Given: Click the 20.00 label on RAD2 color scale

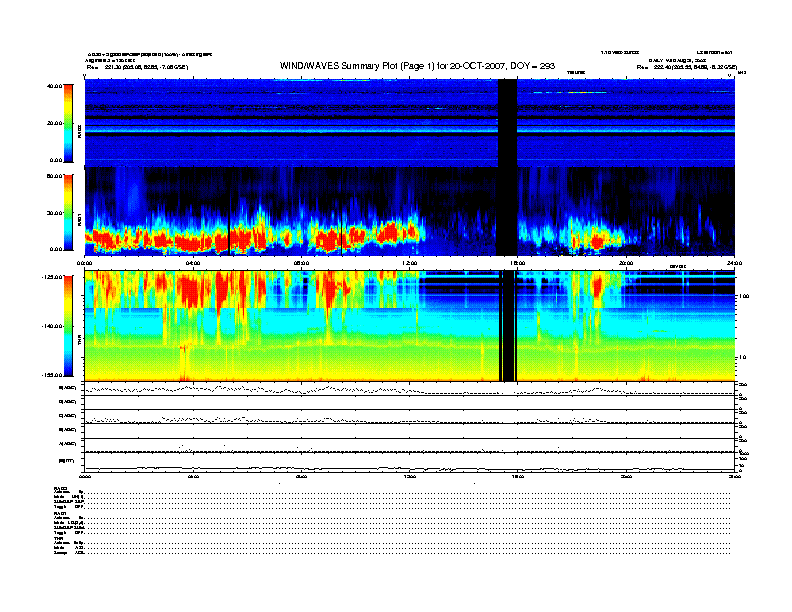Looking at the screenshot, I should point(54,123).
